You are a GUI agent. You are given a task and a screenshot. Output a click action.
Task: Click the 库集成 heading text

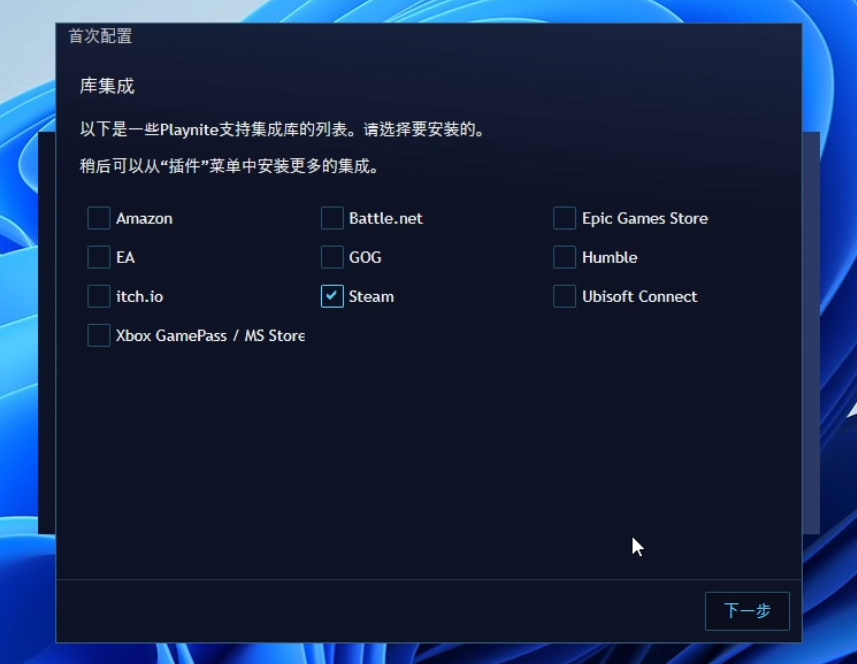[x=107, y=86]
